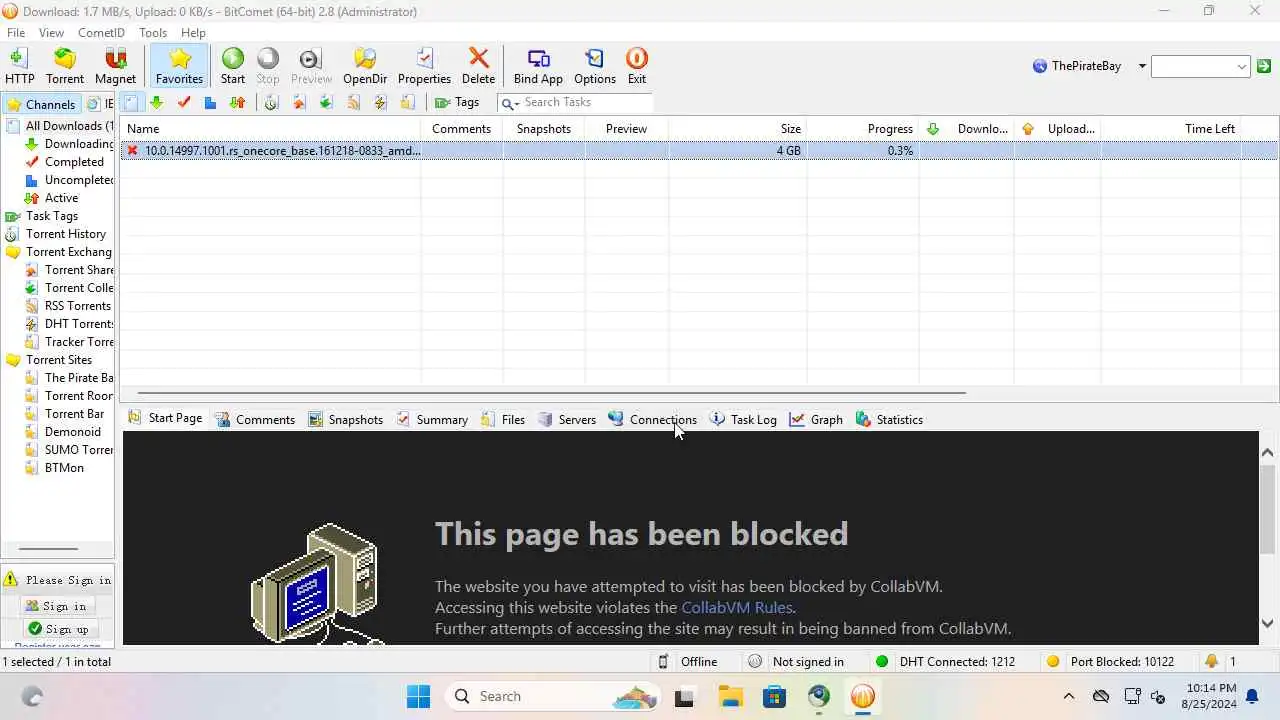The image size is (1280, 720).
Task: Switch to the Comments tab
Action: tap(255, 419)
